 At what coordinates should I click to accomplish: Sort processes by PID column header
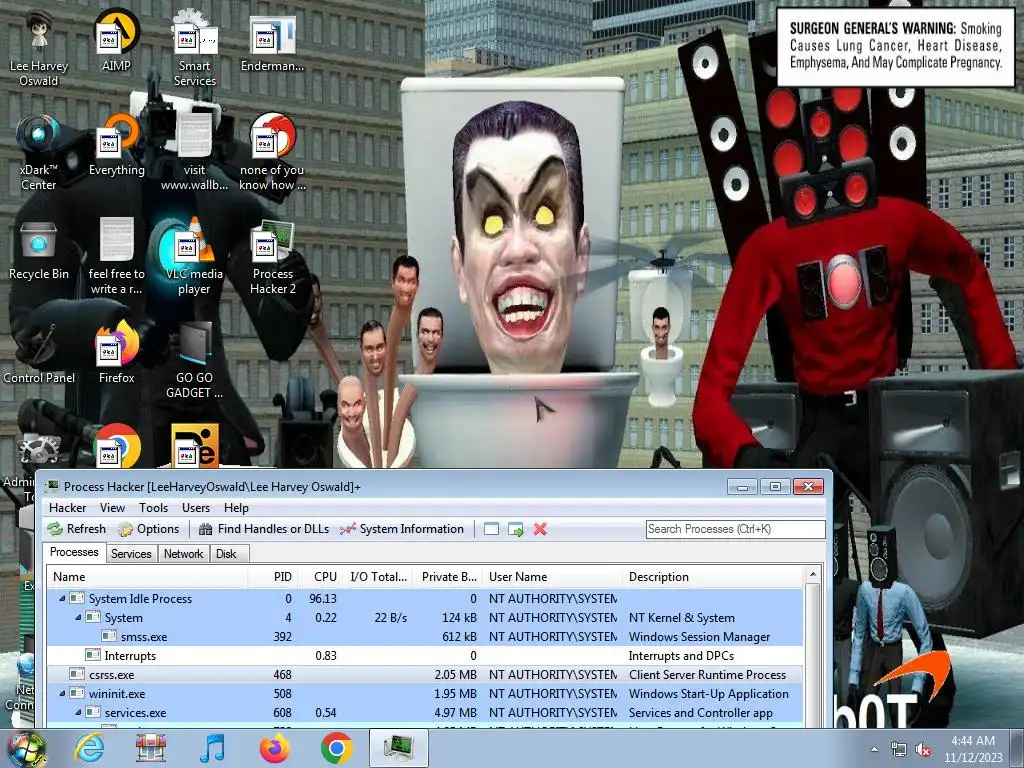tap(273, 577)
